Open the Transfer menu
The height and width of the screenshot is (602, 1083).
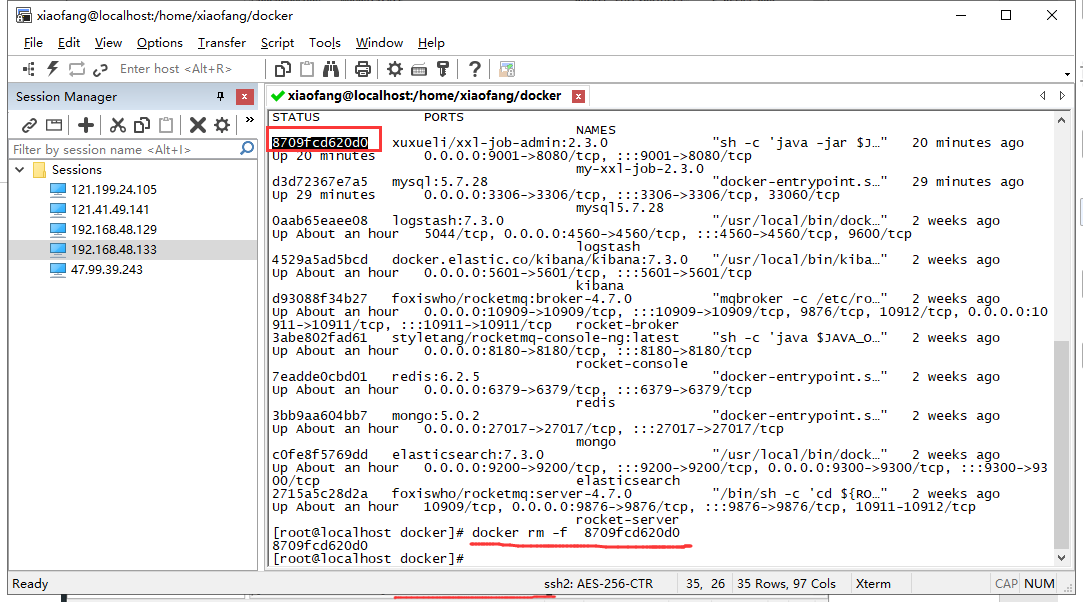220,43
